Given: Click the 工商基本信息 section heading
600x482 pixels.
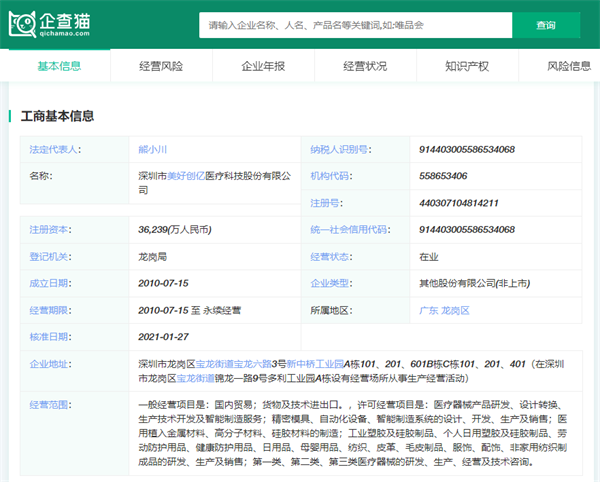Looking at the screenshot, I should coord(58,116).
